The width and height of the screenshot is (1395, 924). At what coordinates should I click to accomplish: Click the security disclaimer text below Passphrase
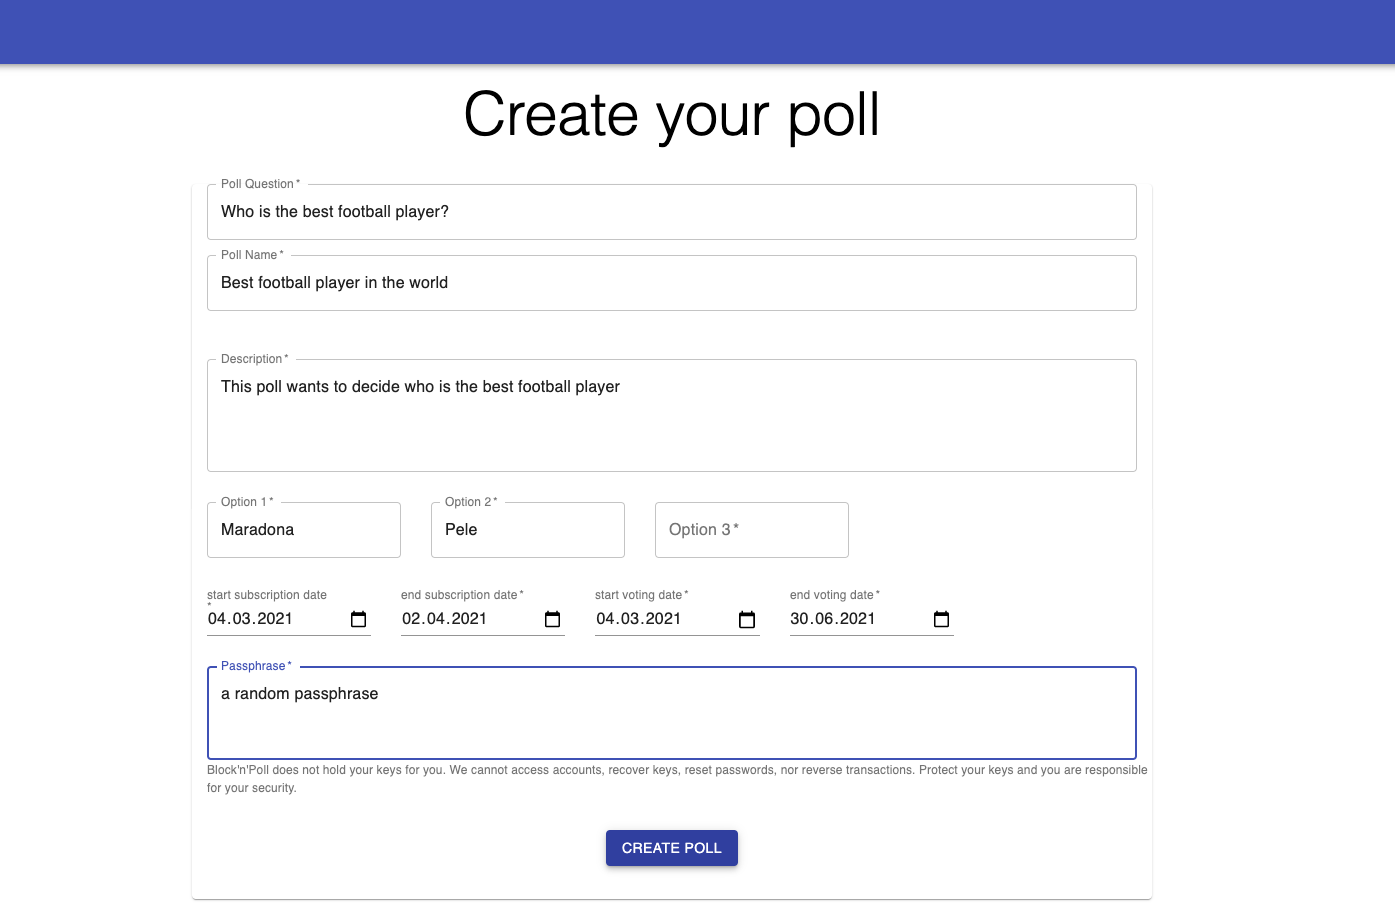click(x=677, y=778)
